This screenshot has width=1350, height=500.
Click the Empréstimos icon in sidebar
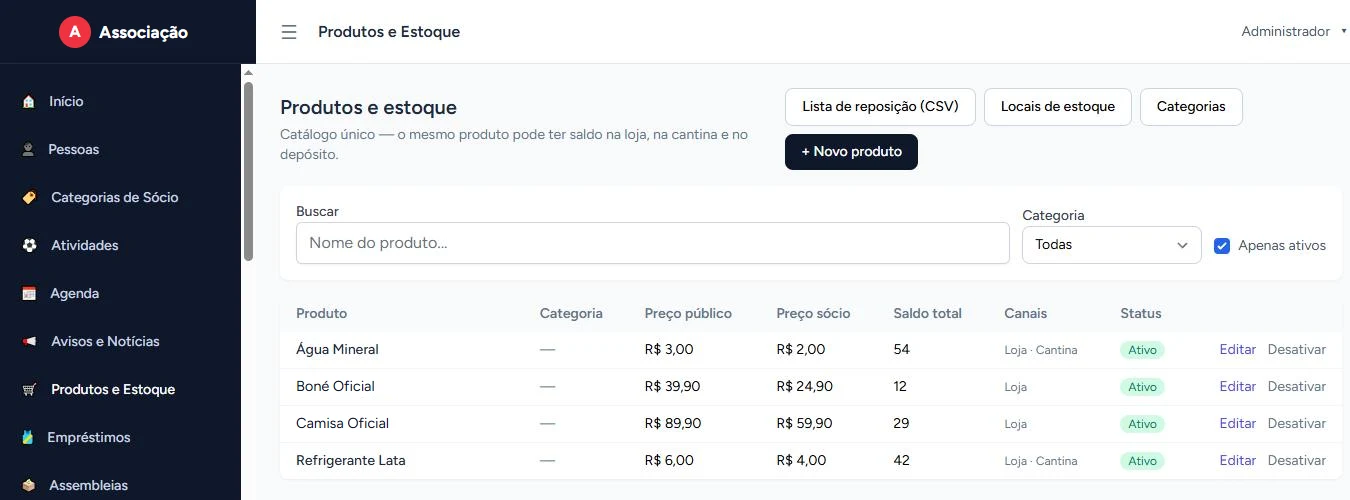(28, 438)
